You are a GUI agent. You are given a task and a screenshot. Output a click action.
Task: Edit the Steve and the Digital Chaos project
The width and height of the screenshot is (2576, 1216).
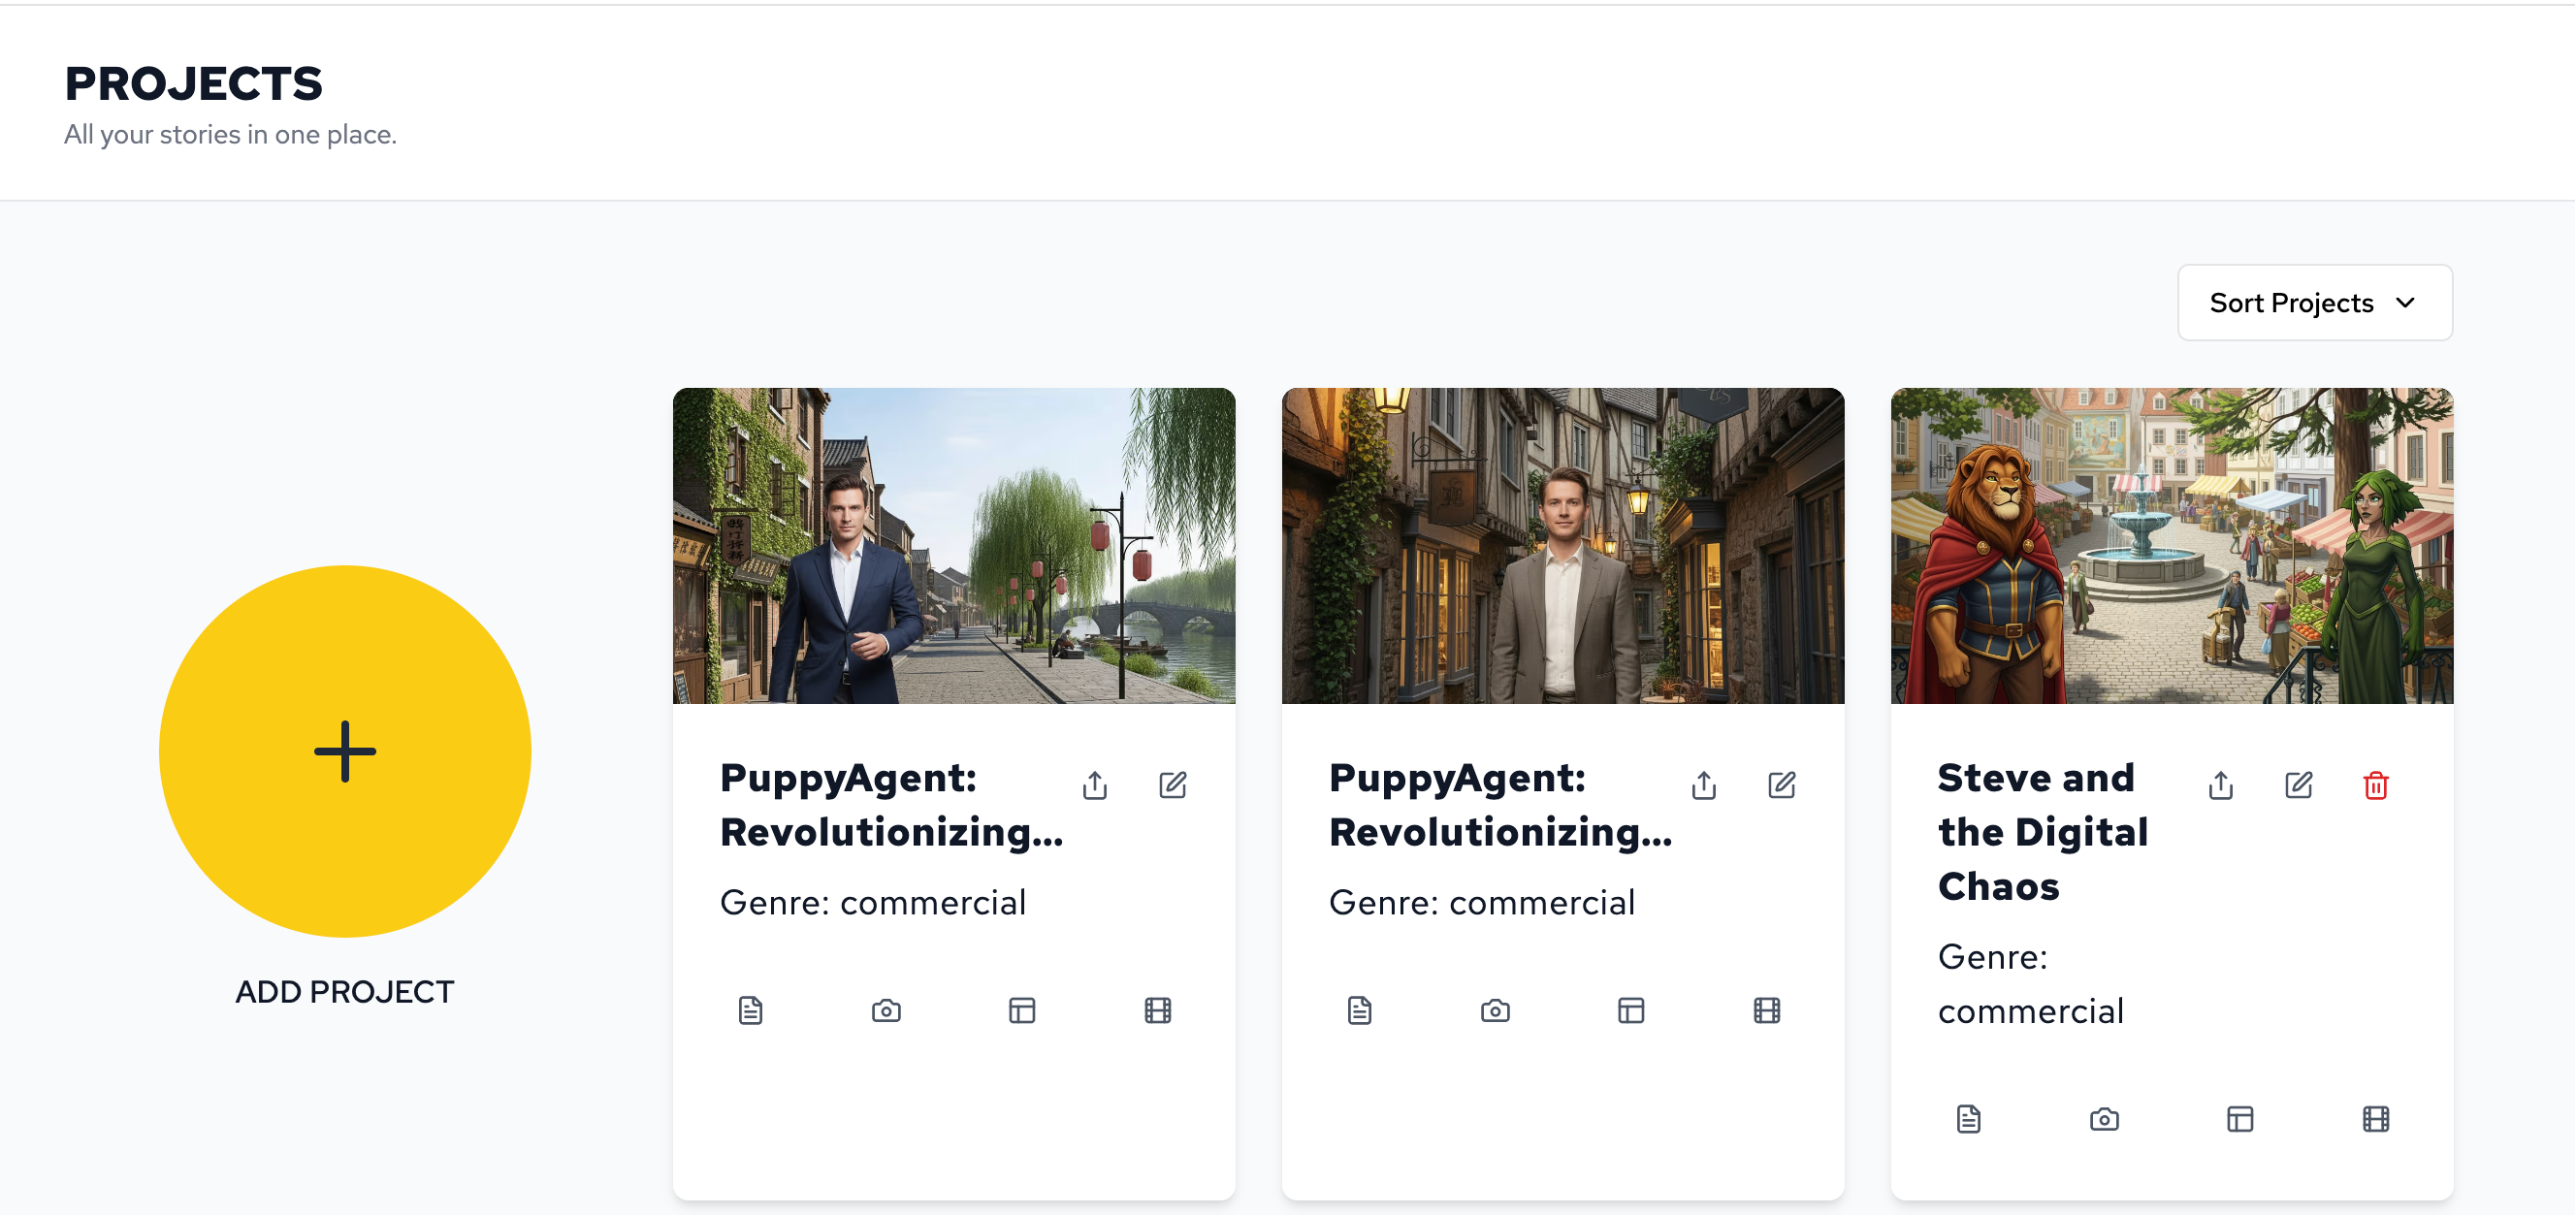(2298, 786)
